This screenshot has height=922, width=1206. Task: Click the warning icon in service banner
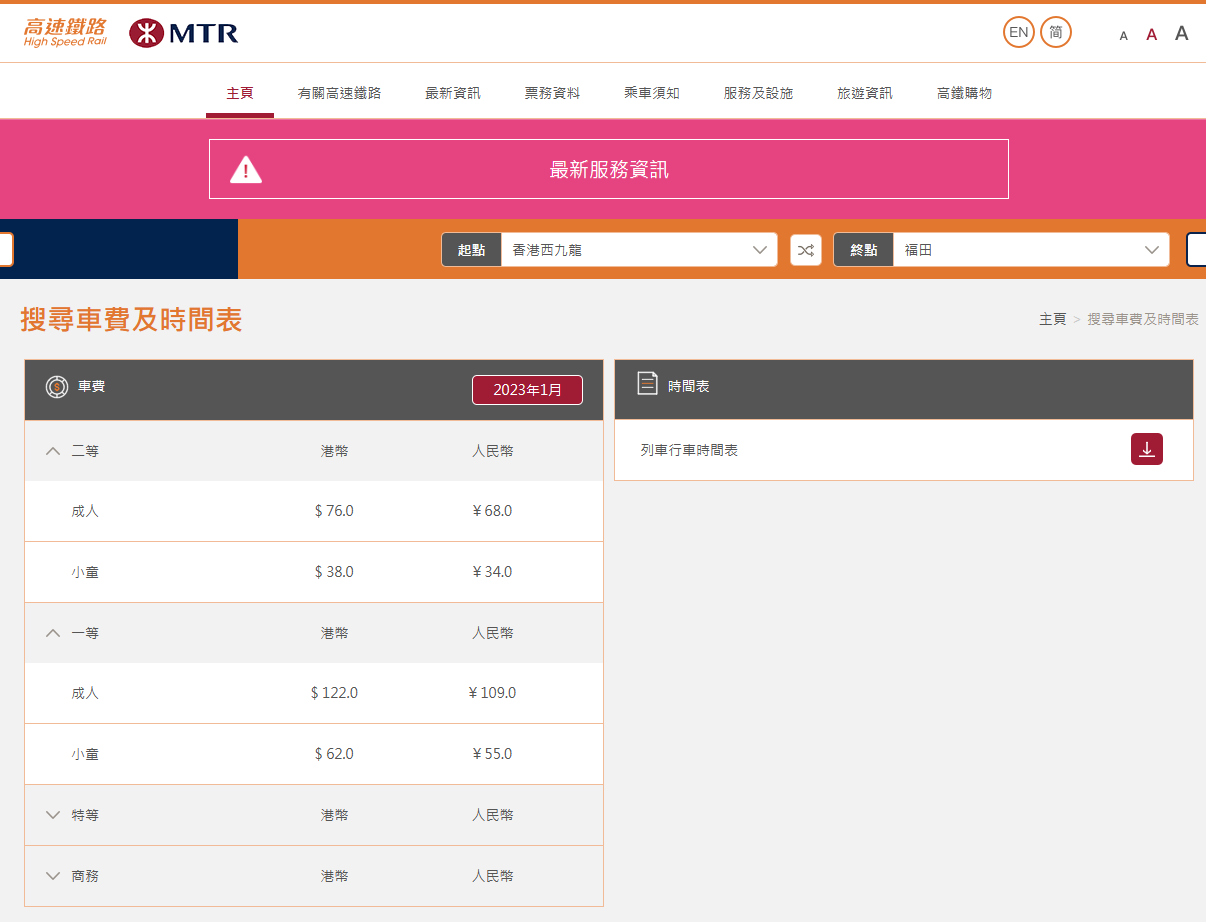click(x=246, y=170)
